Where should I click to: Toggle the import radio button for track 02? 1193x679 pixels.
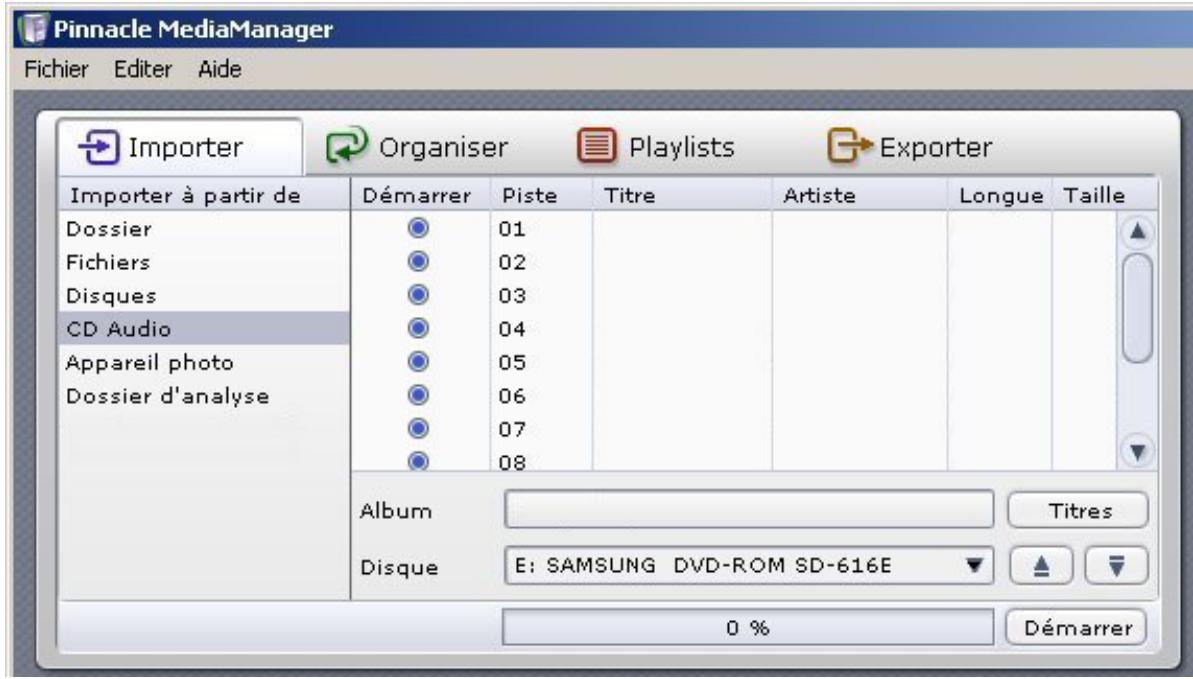(418, 261)
